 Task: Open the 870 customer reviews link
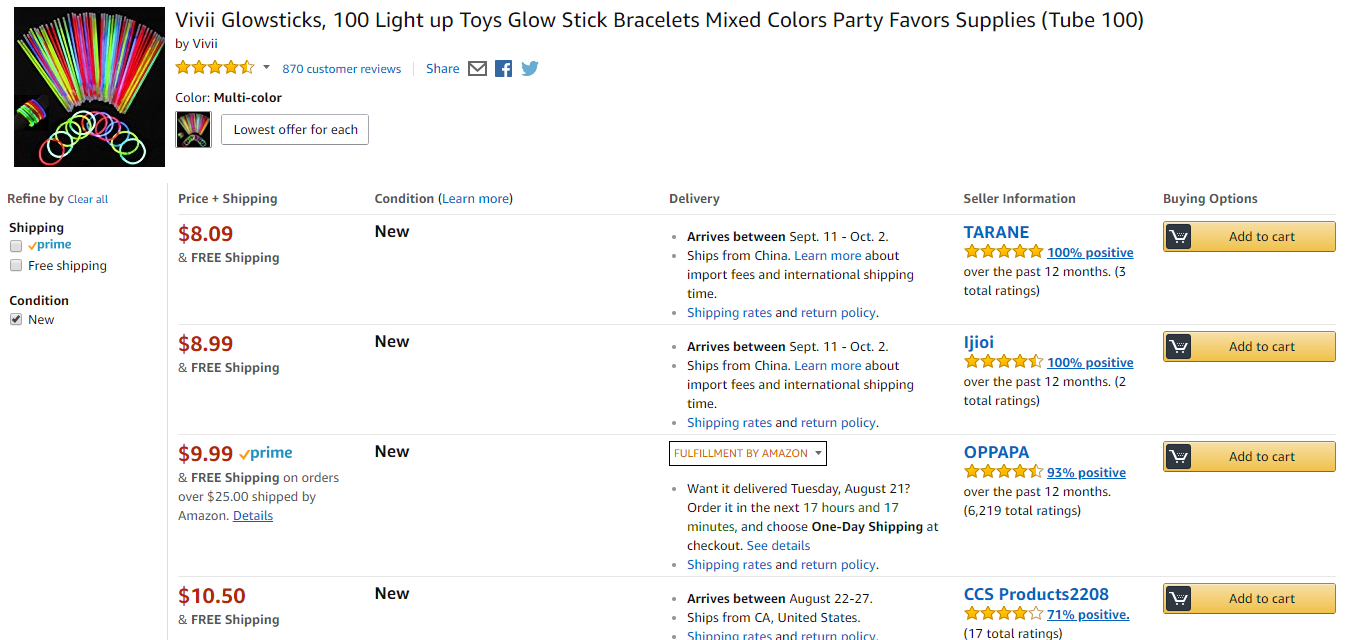coord(342,69)
